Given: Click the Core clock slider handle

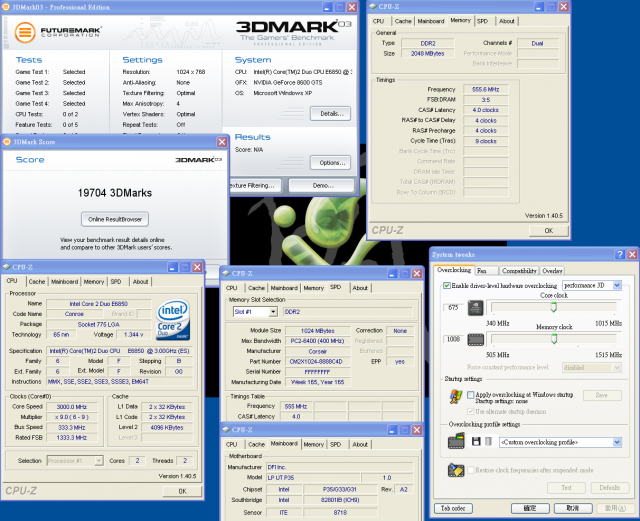Looking at the screenshot, I should pyautogui.click(x=553, y=307).
